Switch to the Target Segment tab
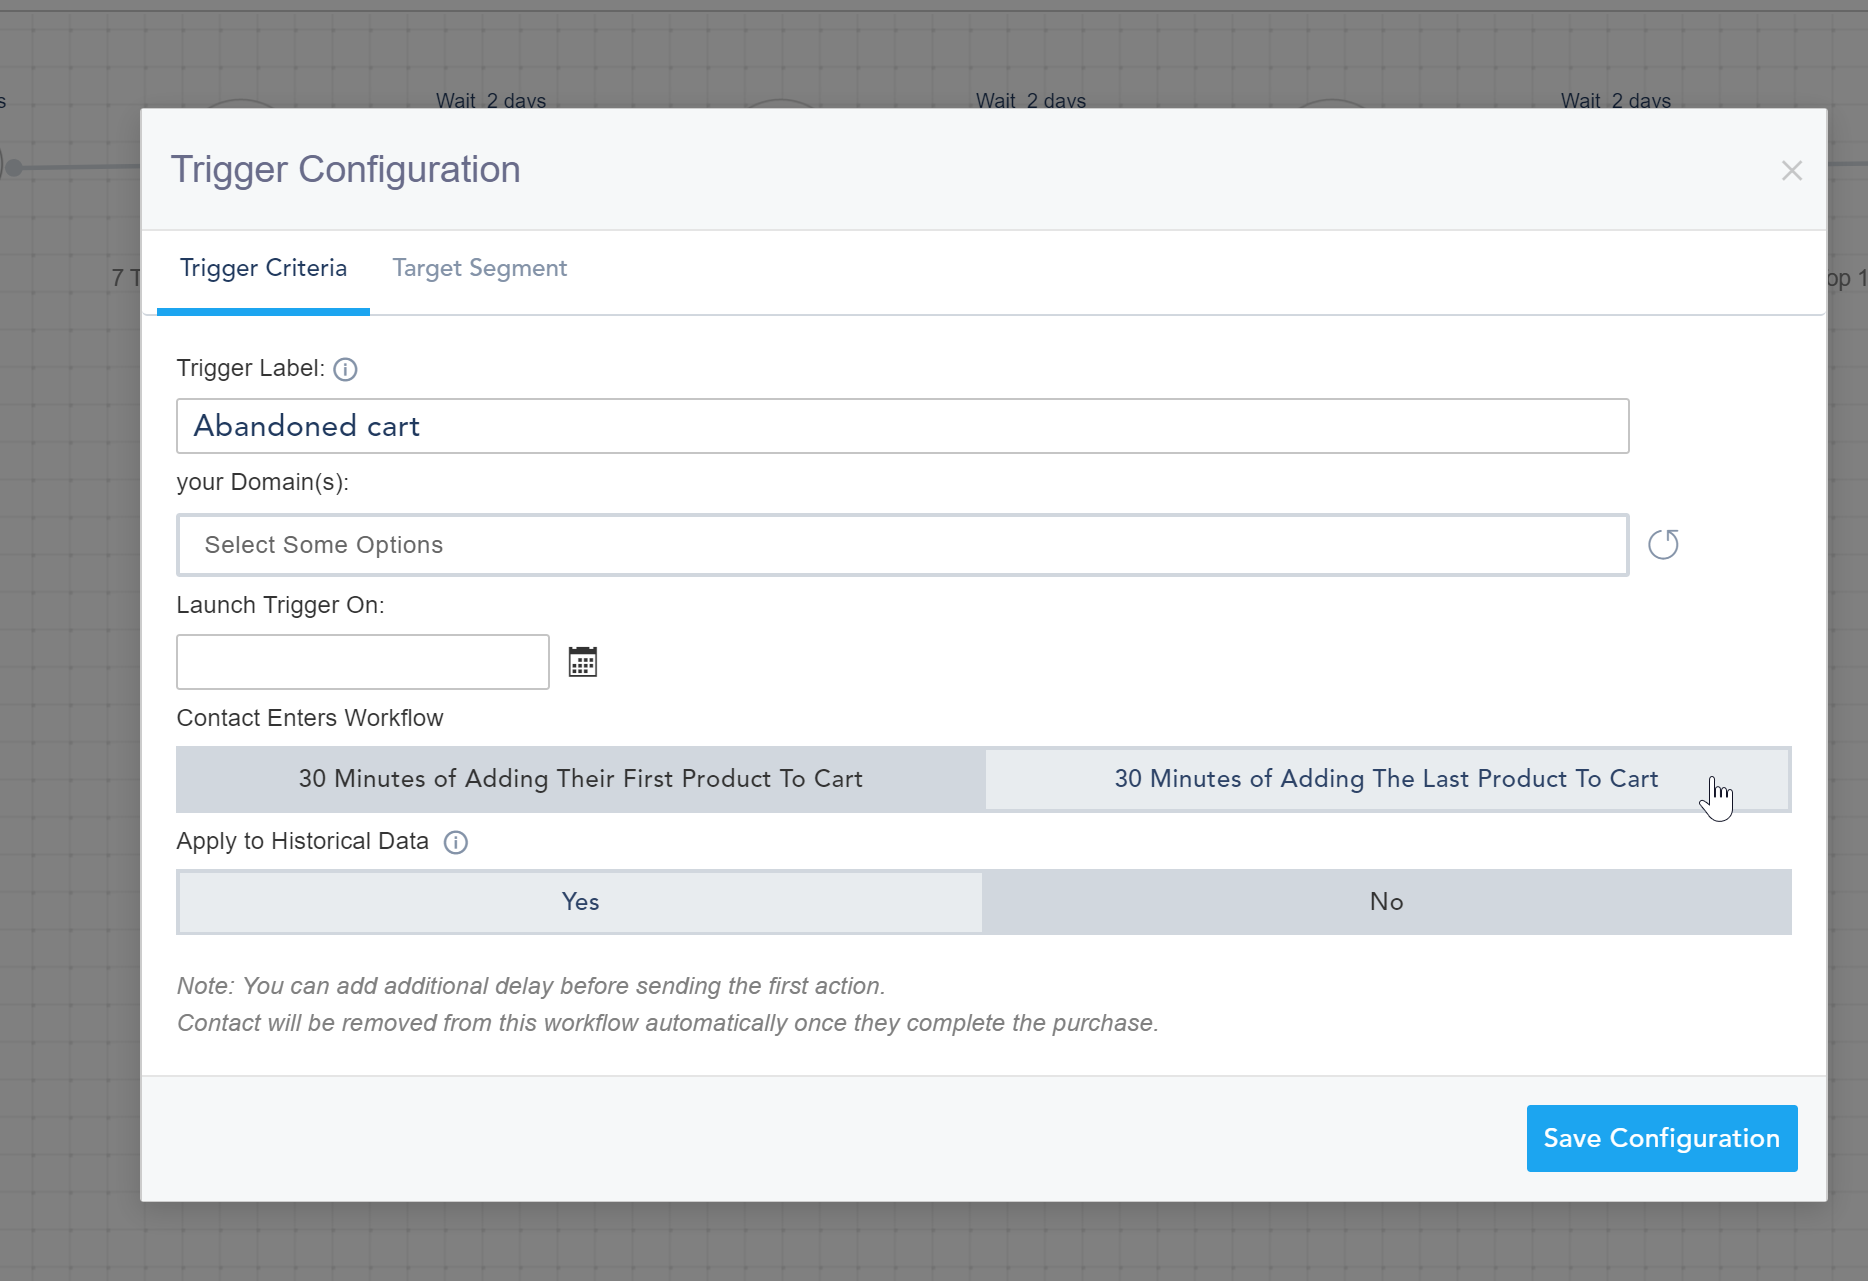 [479, 268]
